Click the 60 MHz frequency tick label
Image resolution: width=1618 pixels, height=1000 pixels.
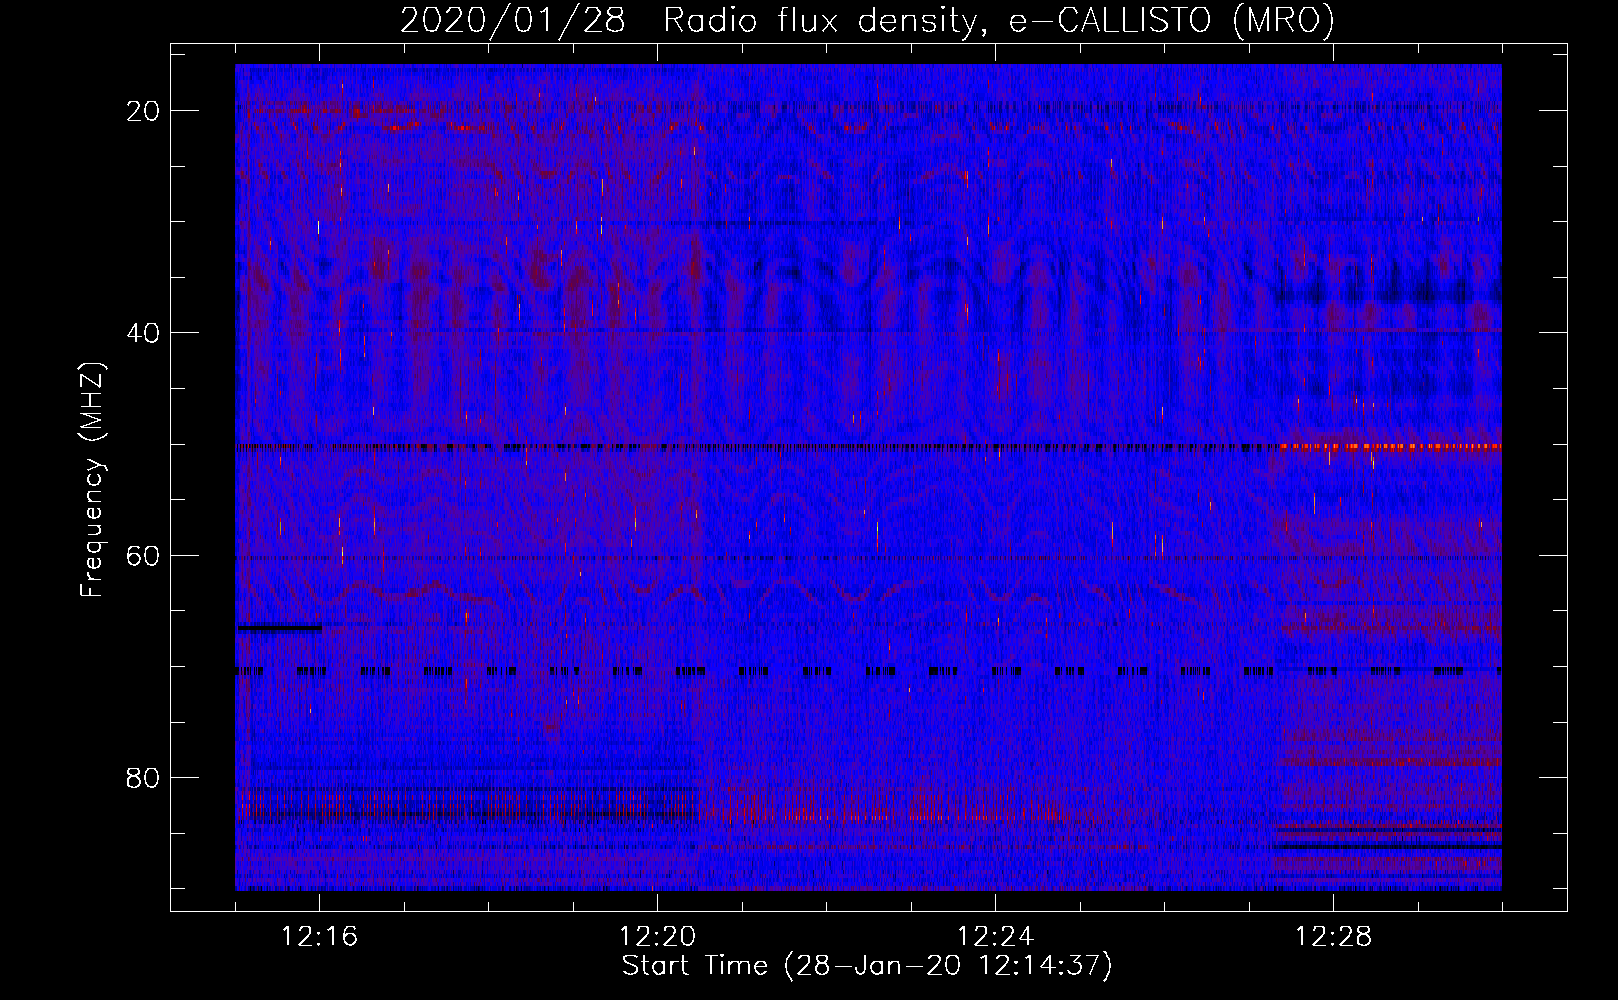click(x=143, y=555)
